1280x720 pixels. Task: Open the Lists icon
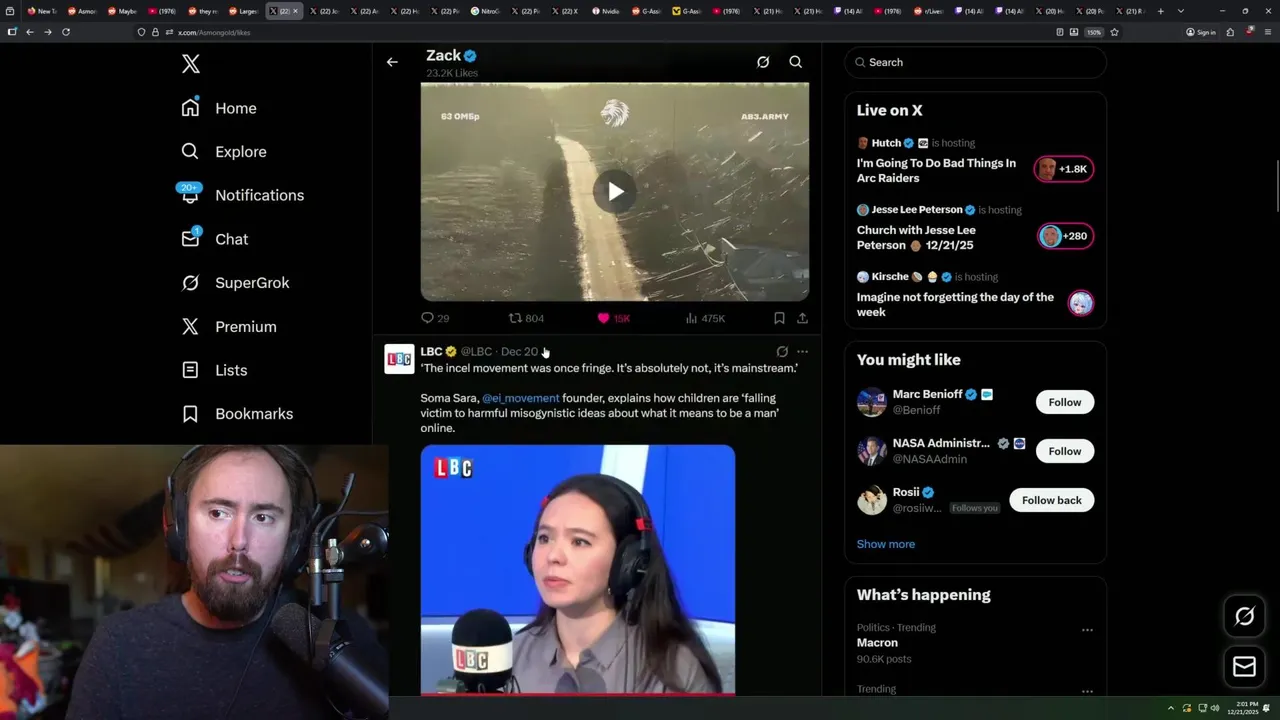190,370
